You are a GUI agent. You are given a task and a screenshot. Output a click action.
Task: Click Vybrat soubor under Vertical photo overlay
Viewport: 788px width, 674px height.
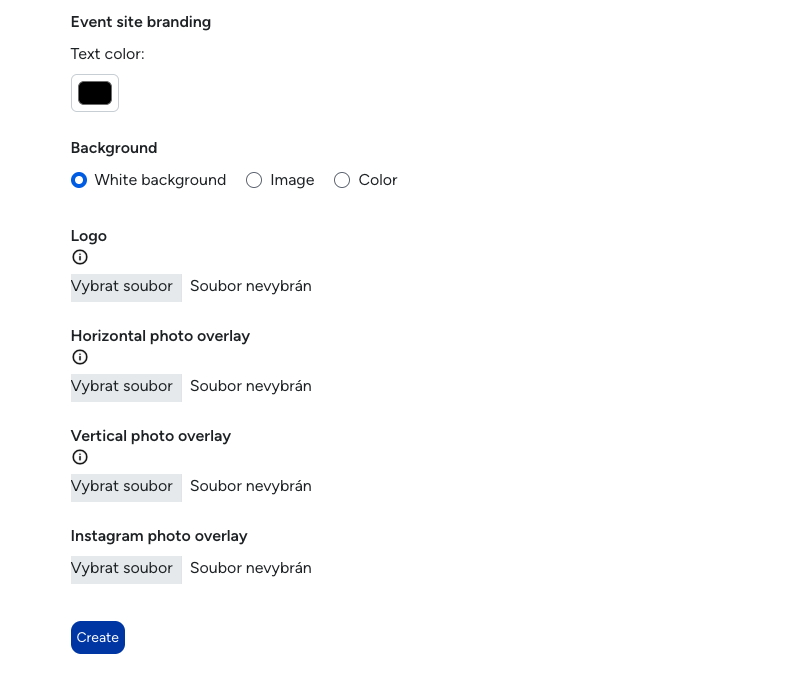click(x=126, y=488)
